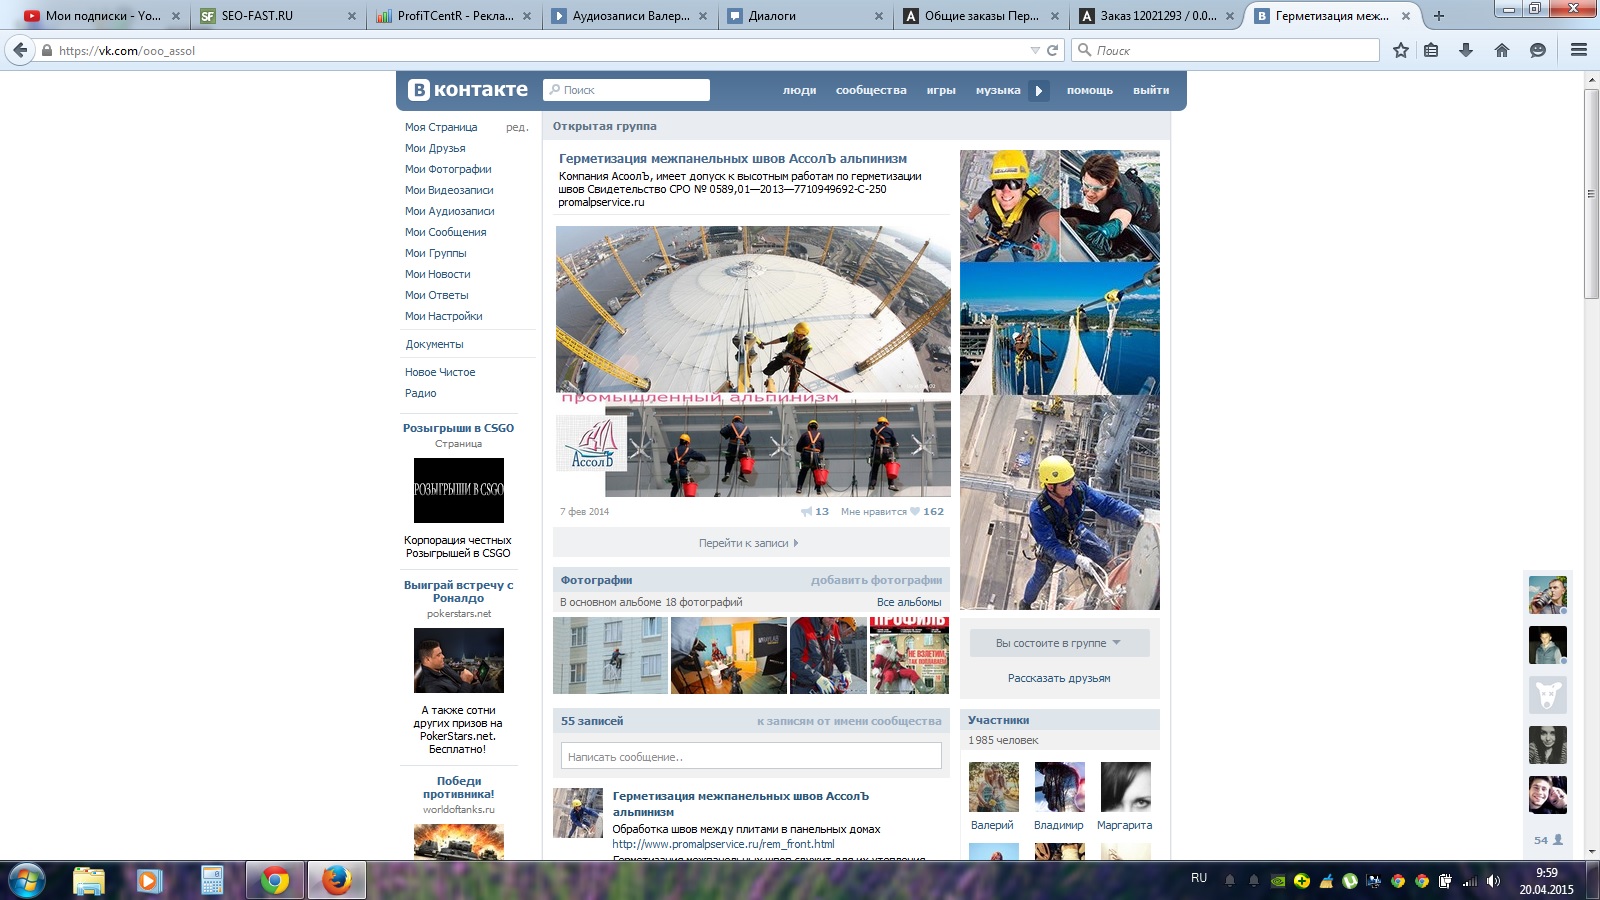Focus the VK 'Поиск' search field
The height and width of the screenshot is (900, 1600).
(x=626, y=90)
